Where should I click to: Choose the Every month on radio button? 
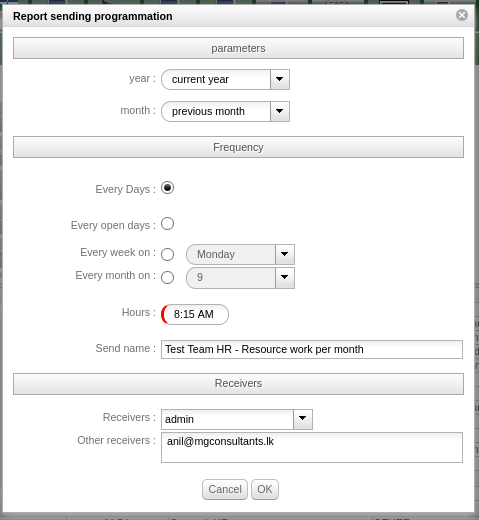pos(167,277)
